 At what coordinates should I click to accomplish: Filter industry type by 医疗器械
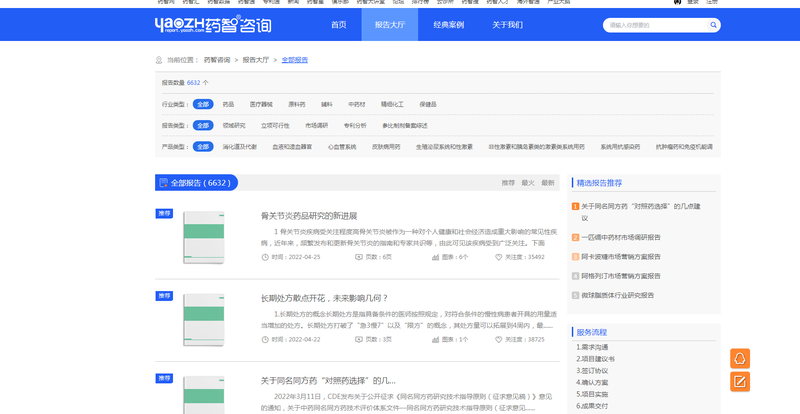[x=261, y=104]
